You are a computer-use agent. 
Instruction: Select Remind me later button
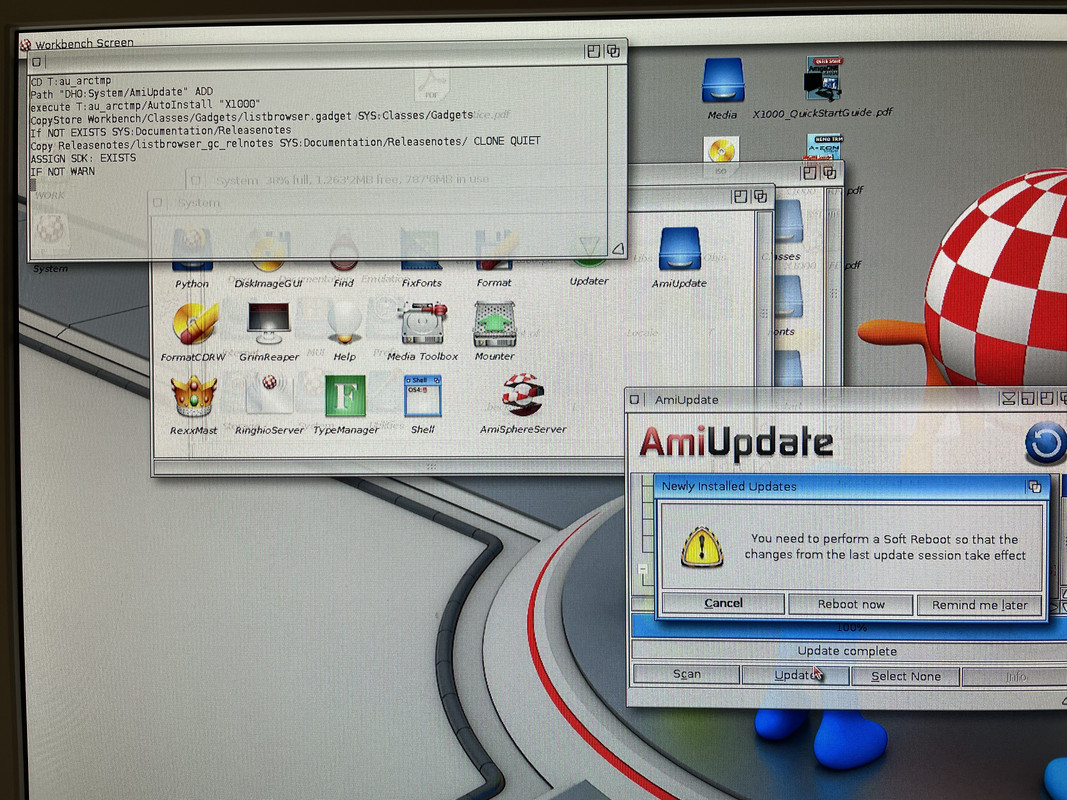point(979,605)
